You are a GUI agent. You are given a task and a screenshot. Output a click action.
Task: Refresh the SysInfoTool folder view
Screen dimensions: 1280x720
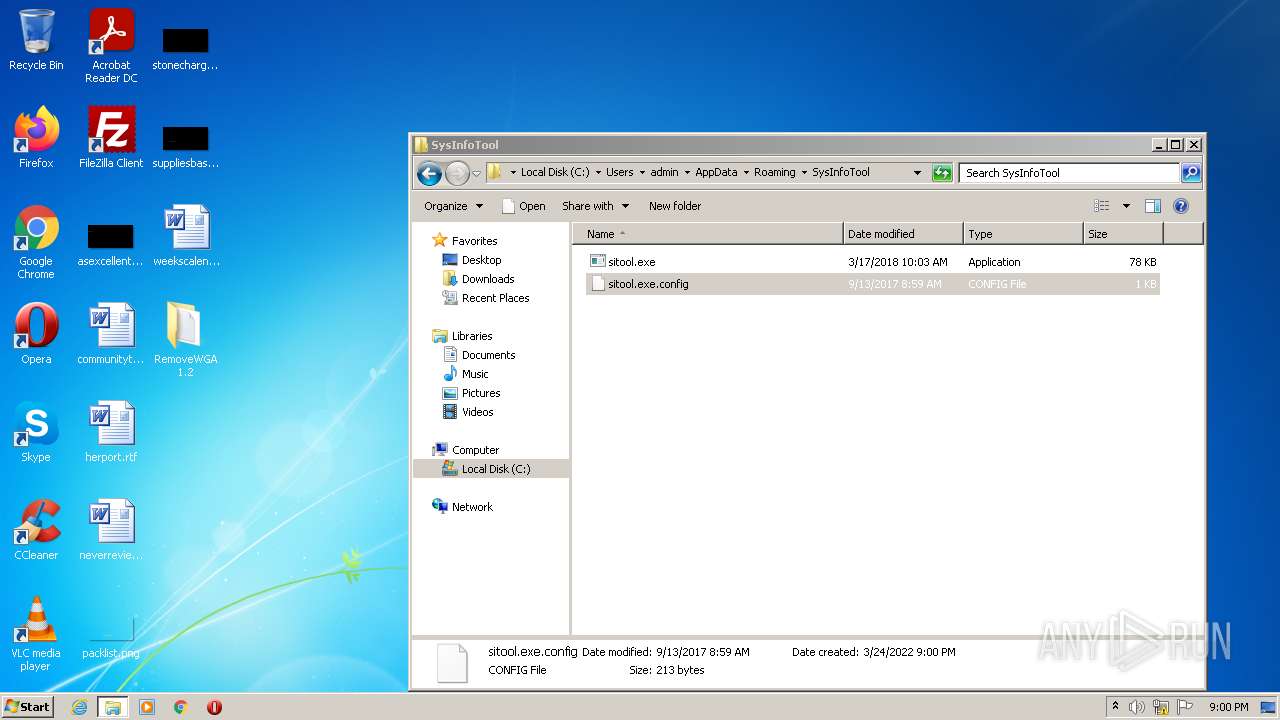point(942,173)
